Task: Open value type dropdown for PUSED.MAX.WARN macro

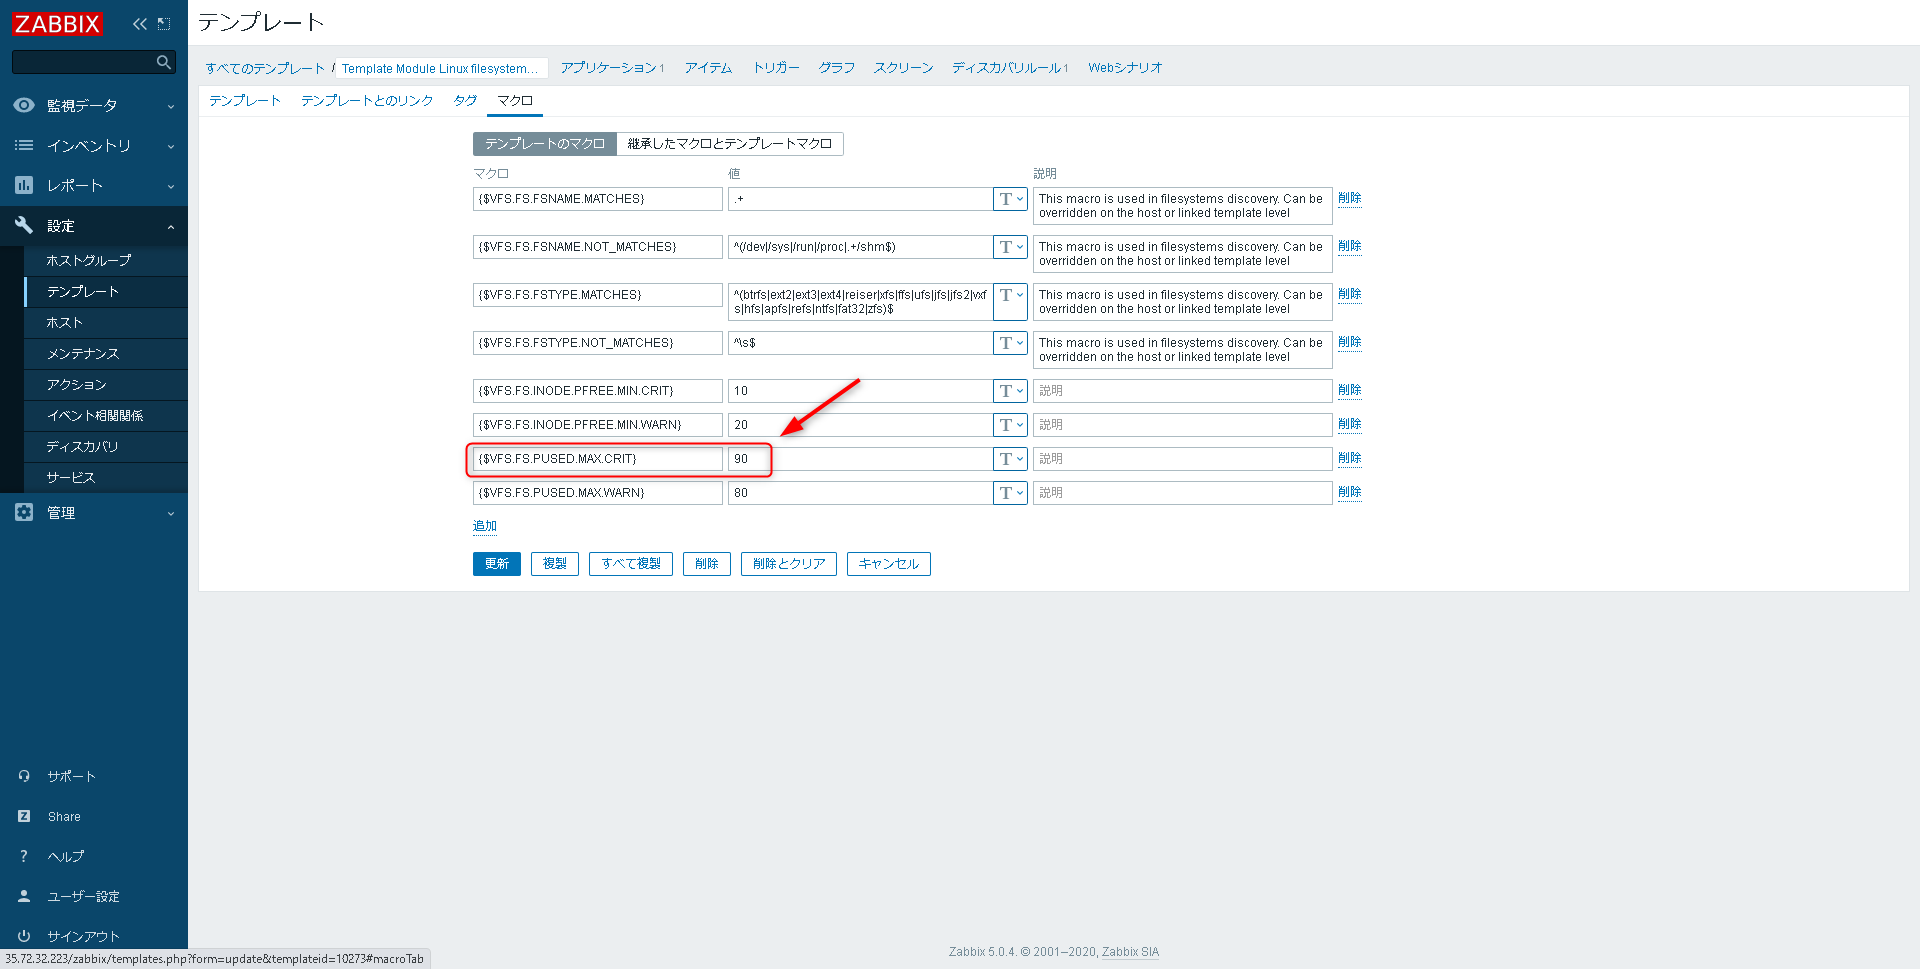Action: pyautogui.click(x=1010, y=493)
